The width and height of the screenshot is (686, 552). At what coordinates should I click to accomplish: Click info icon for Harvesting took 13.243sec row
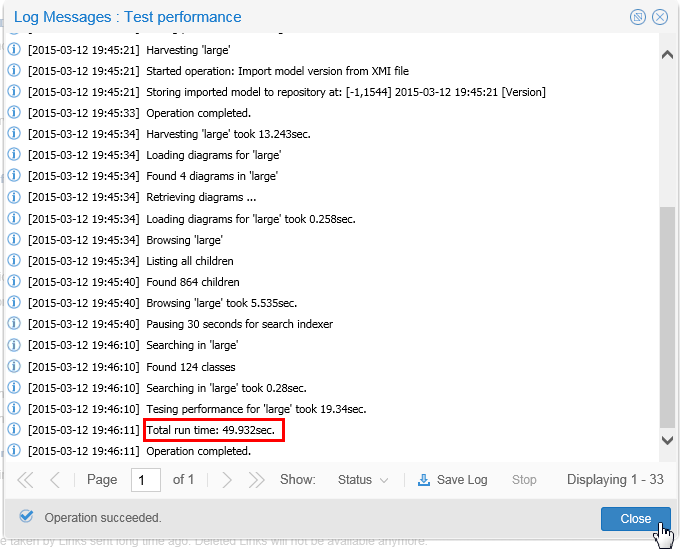(14, 133)
